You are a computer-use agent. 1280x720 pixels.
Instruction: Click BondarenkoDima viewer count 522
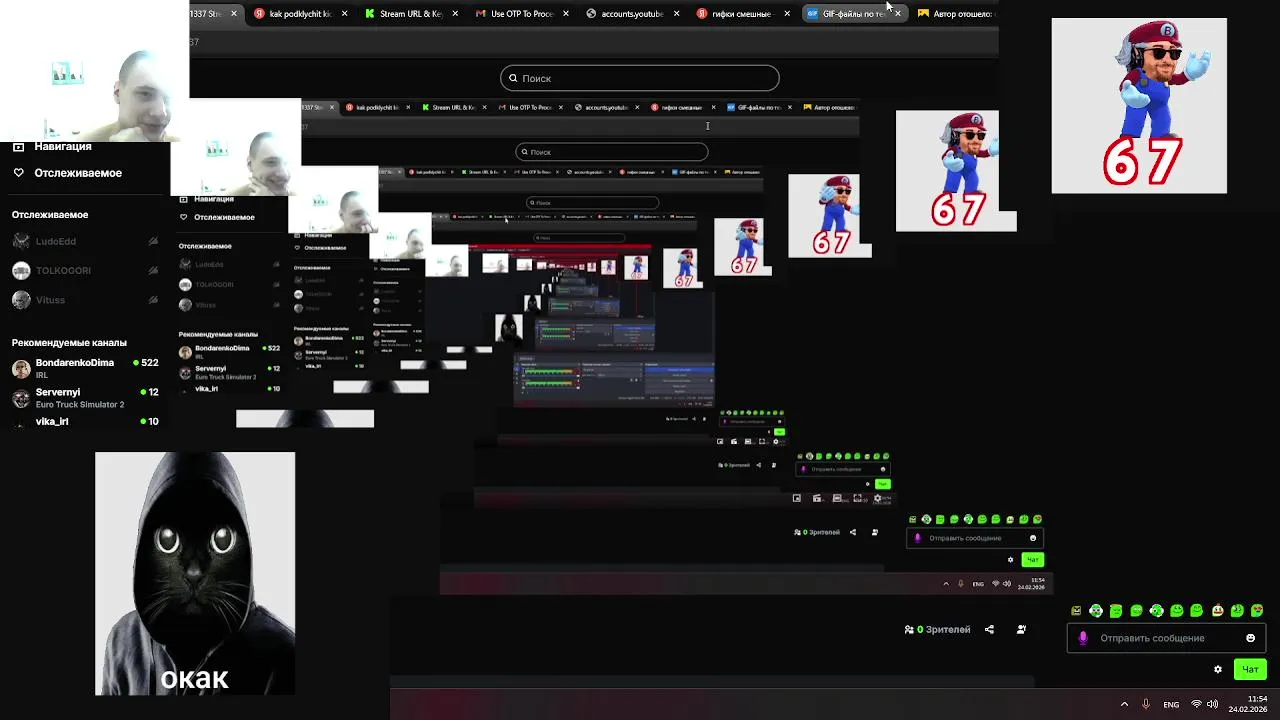tap(145, 363)
